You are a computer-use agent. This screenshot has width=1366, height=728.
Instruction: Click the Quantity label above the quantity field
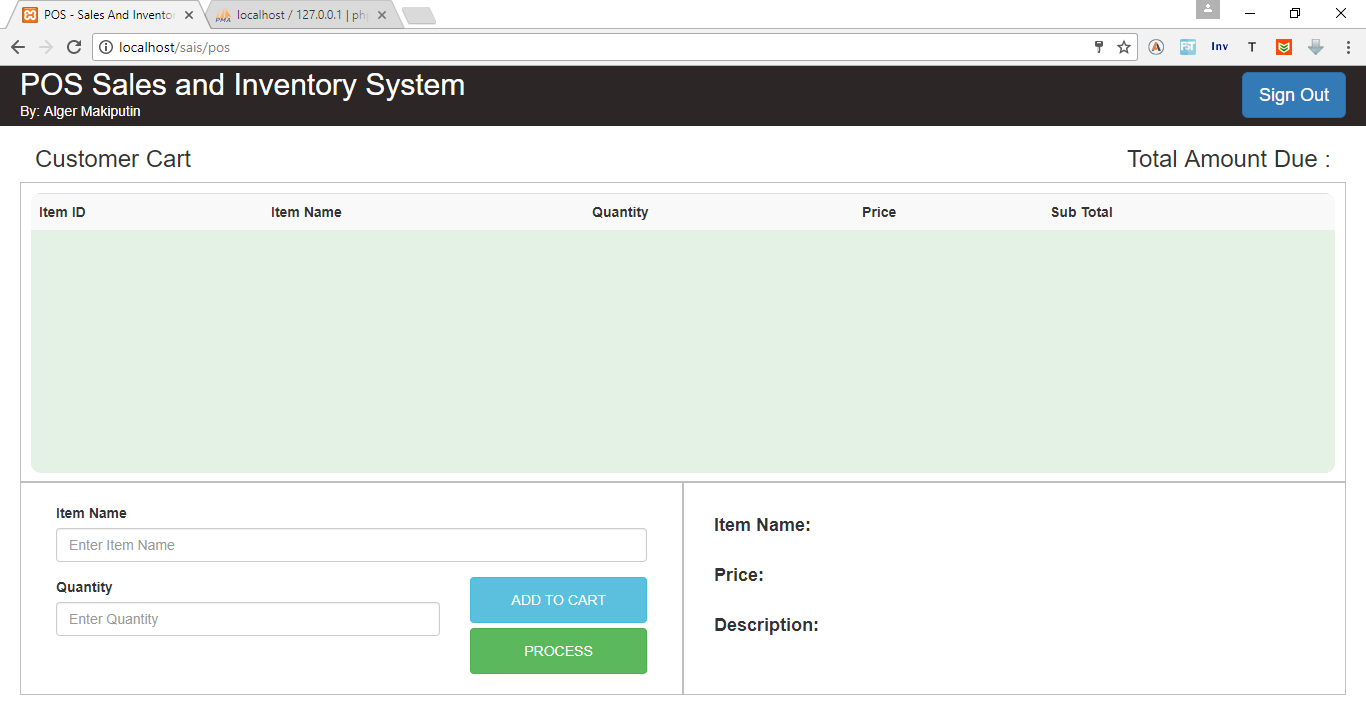(84, 587)
